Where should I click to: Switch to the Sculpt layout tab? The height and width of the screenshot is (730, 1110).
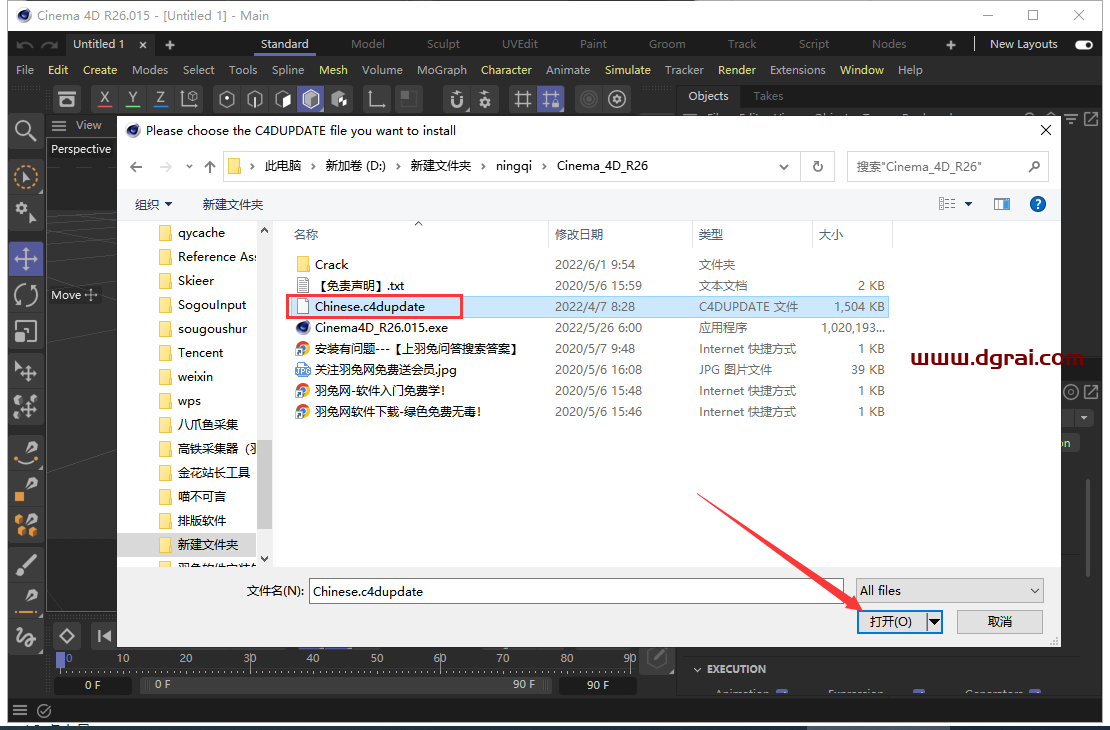click(x=443, y=44)
